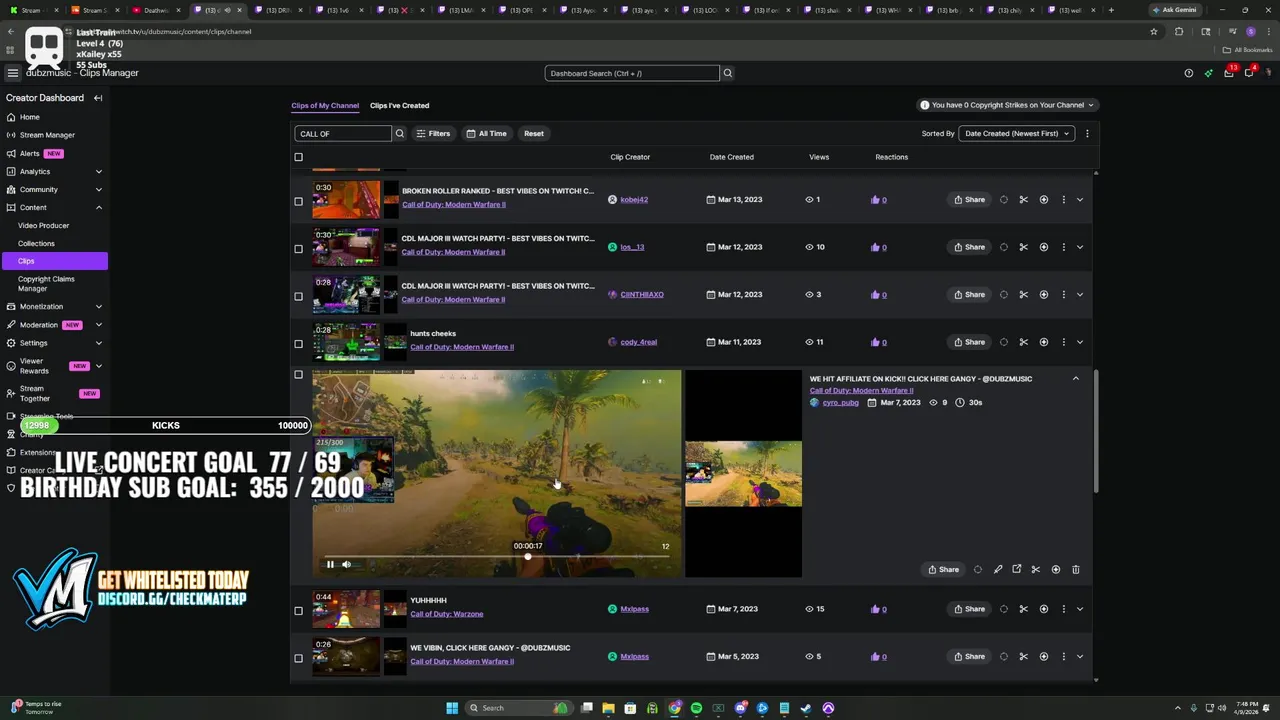Click scissors edit icon on kobej42 clip row

(x=1023, y=200)
